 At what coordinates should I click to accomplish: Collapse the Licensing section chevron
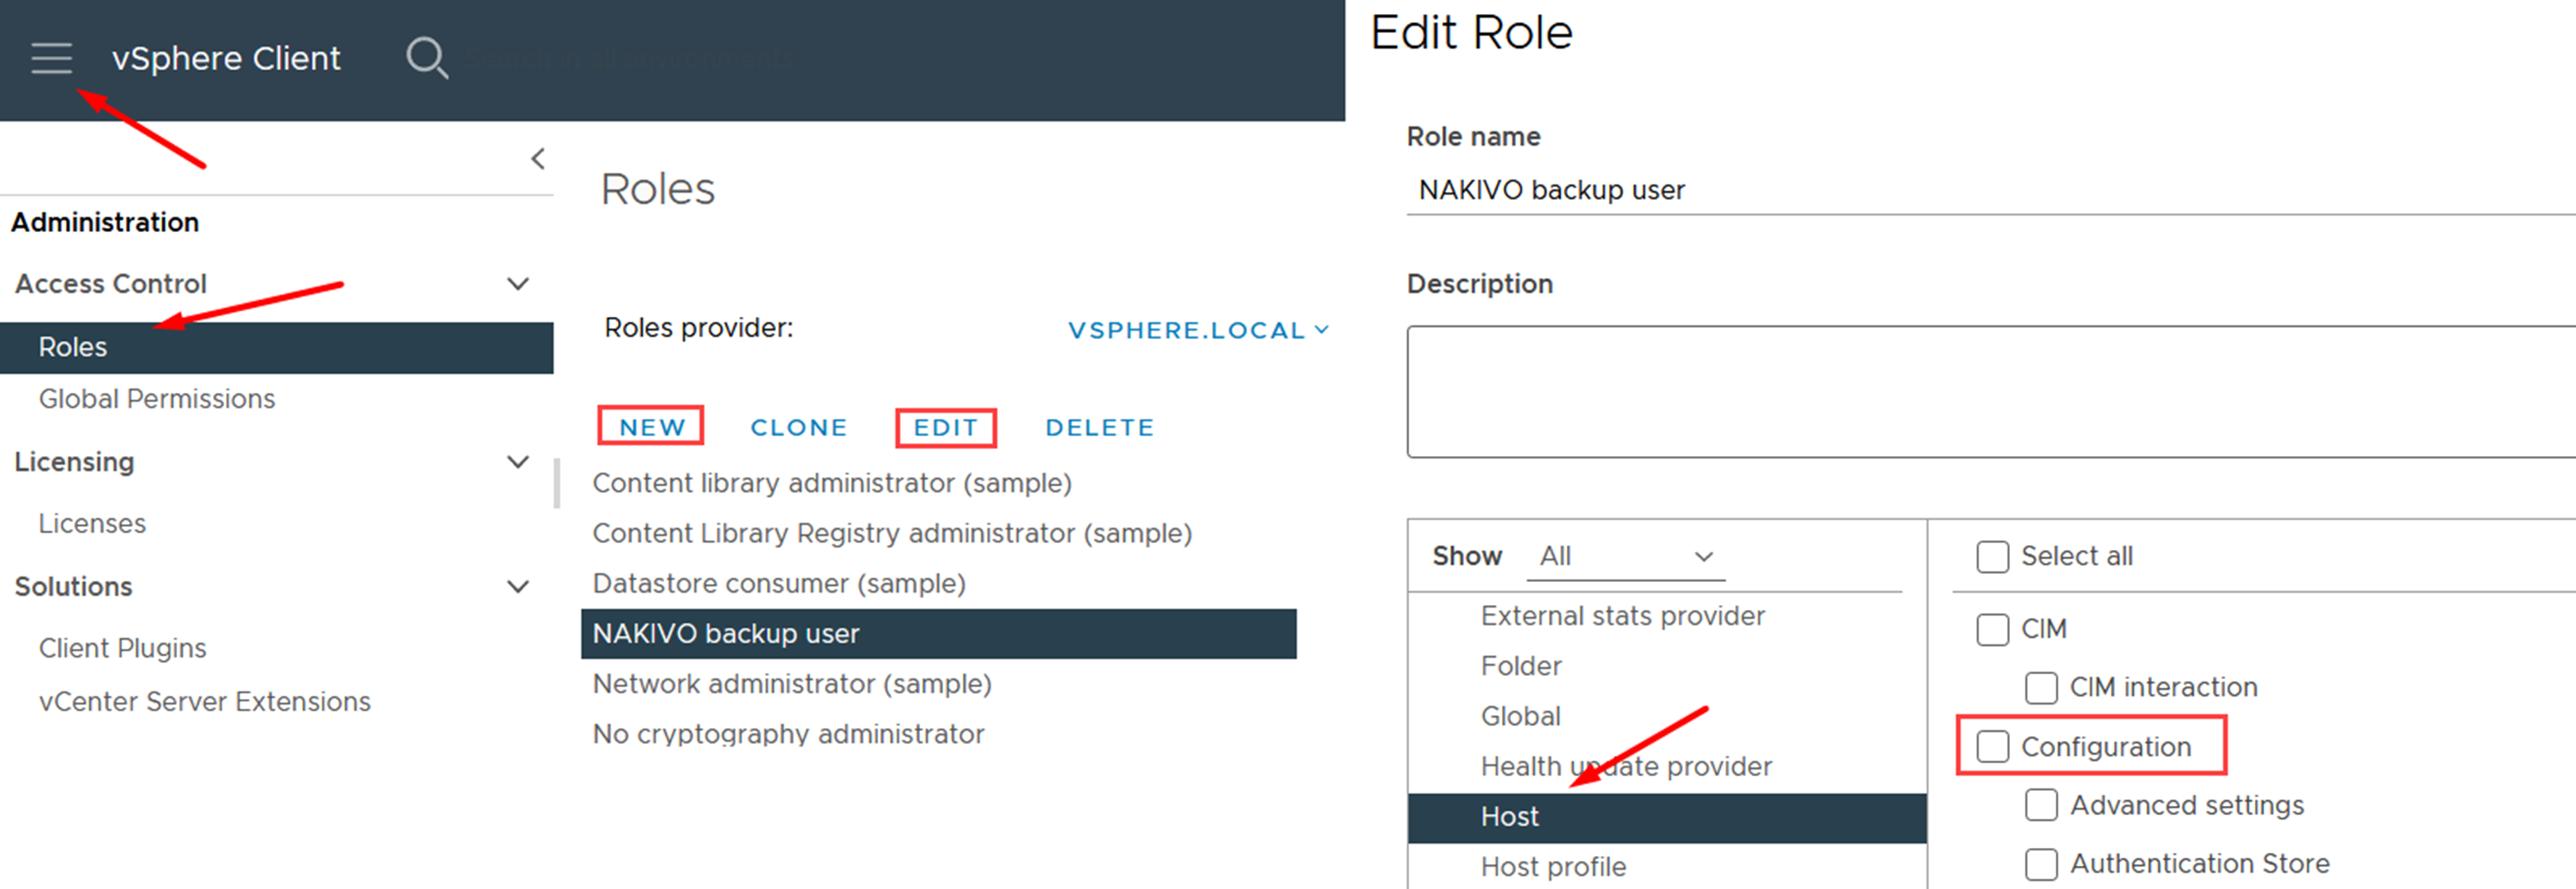[518, 462]
